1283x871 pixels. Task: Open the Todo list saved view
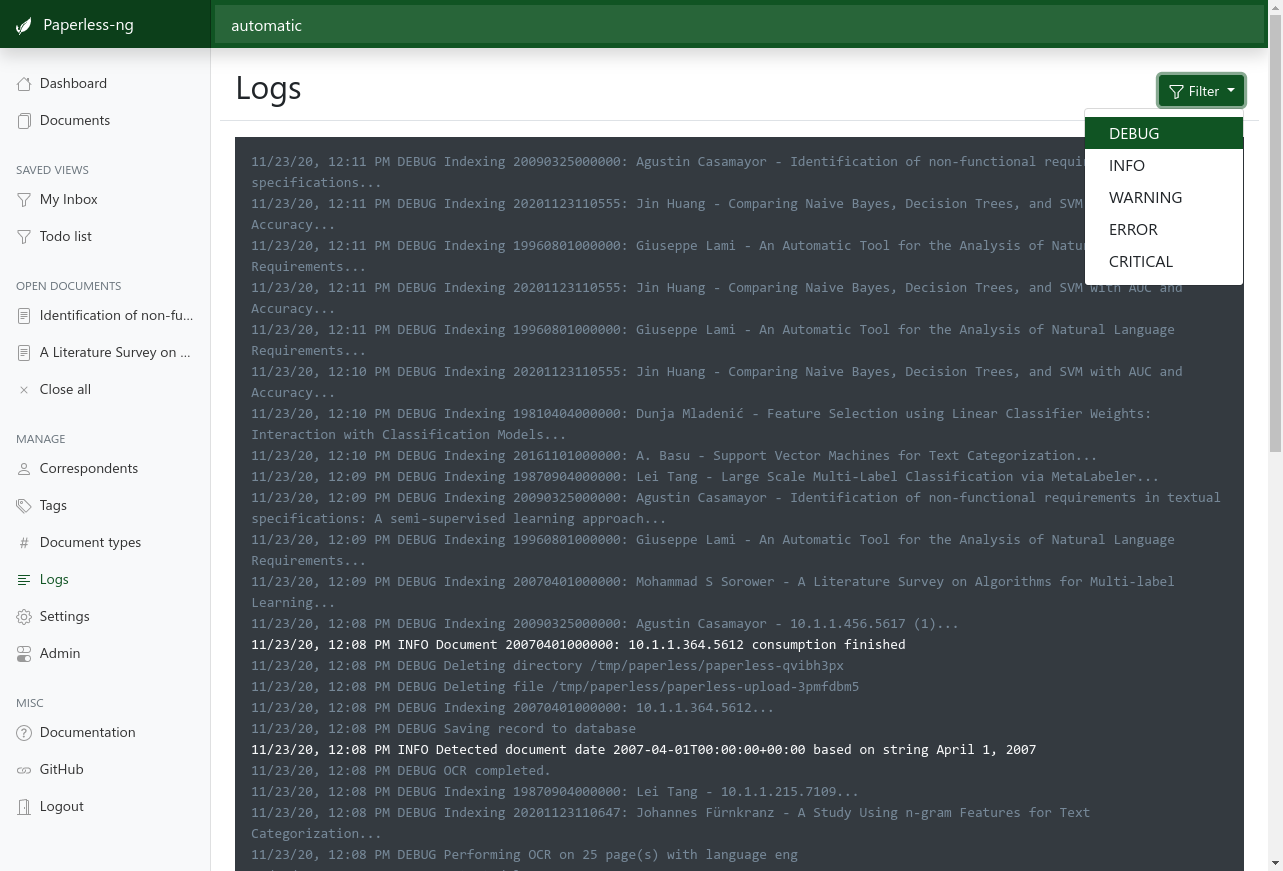coord(66,237)
